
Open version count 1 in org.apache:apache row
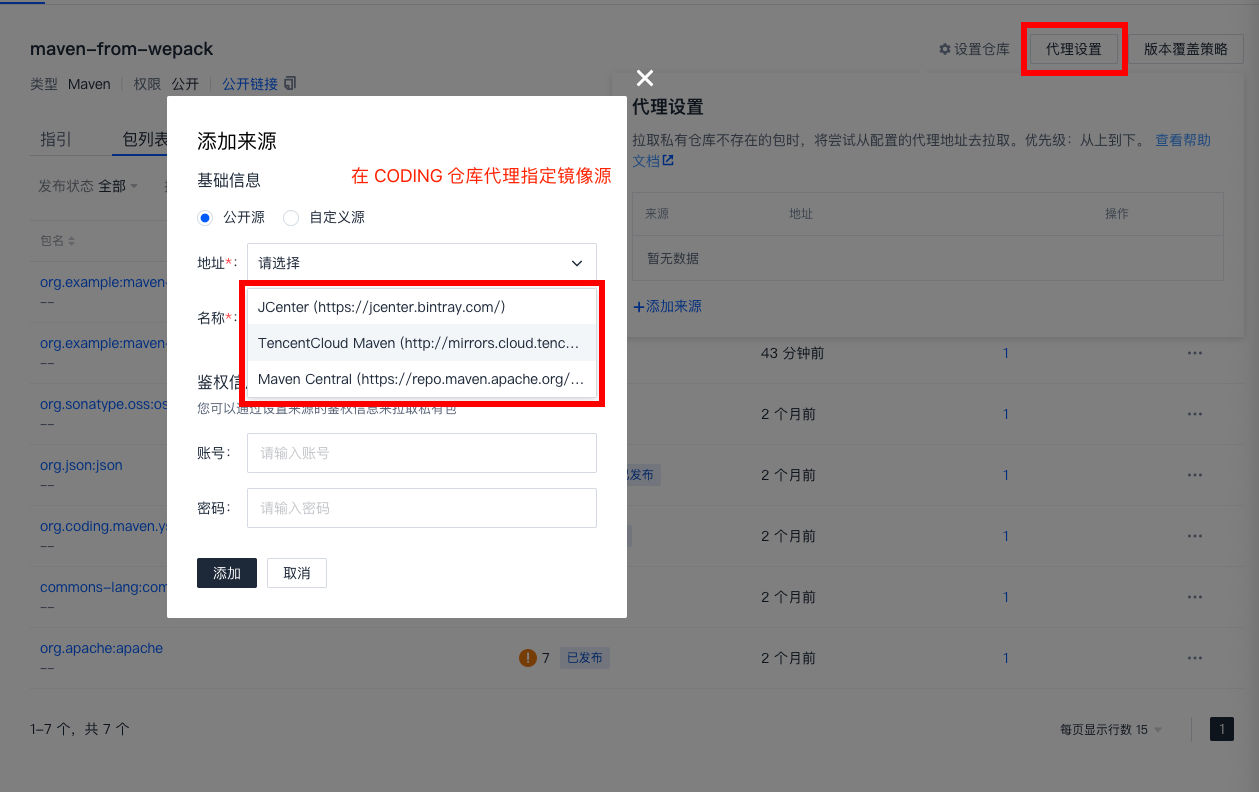(x=1006, y=658)
